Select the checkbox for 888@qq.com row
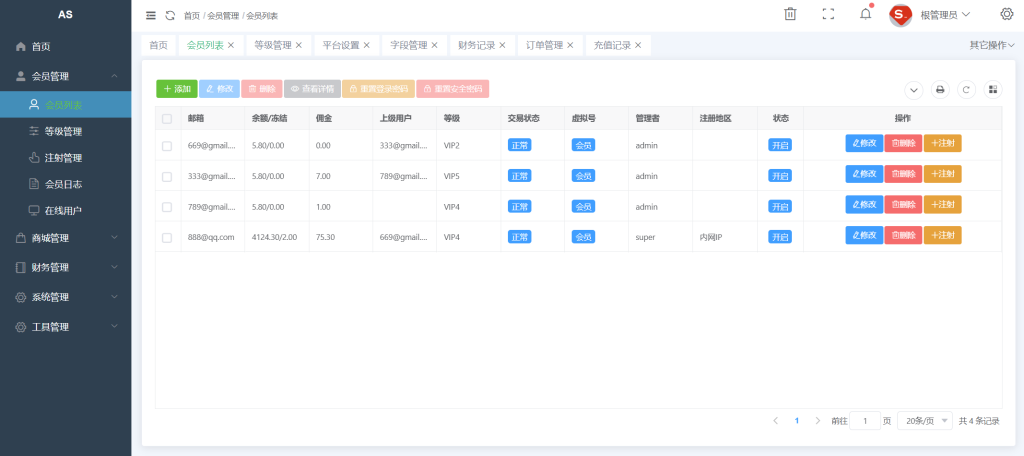The height and width of the screenshot is (456, 1024). click(167, 237)
